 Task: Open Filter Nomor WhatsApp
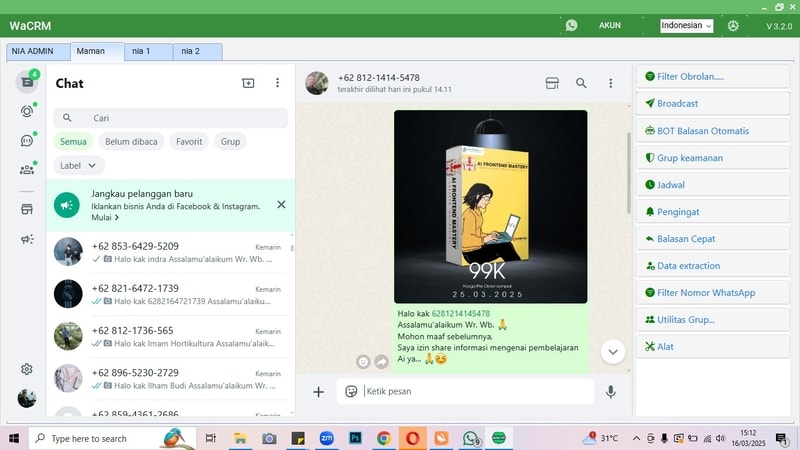tap(713, 293)
